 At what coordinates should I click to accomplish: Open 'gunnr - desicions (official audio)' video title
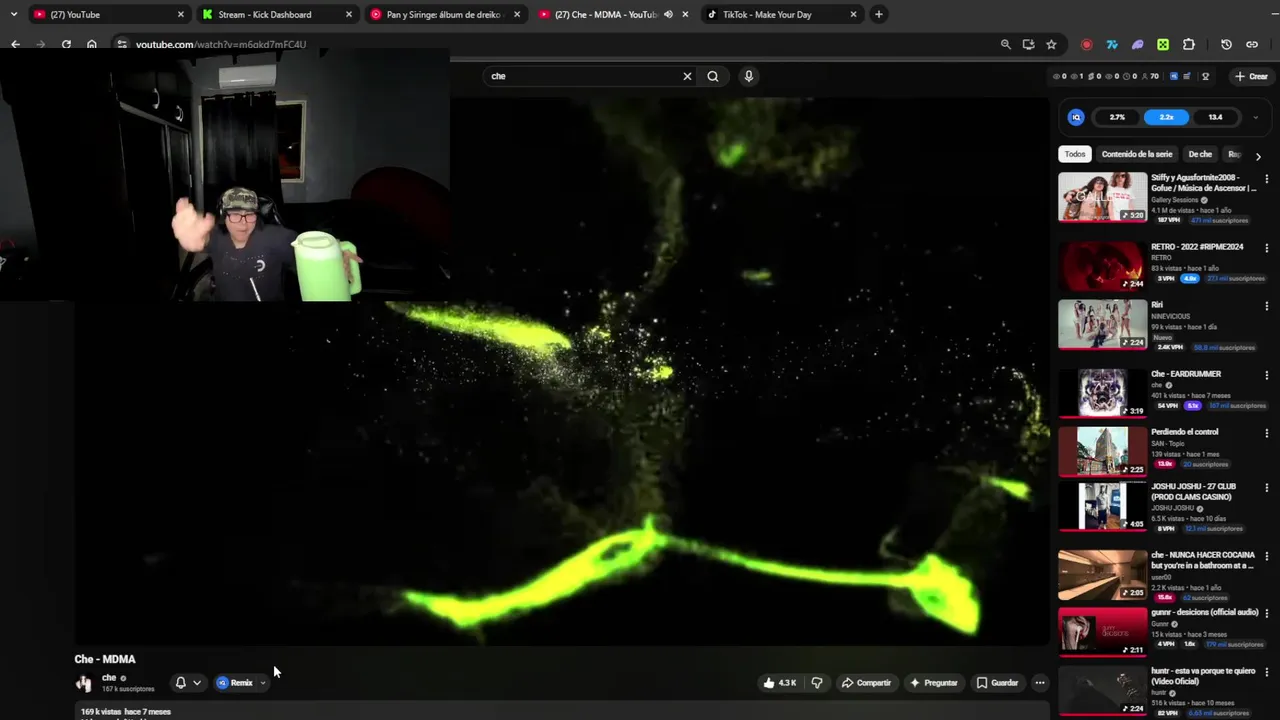(x=1204, y=612)
